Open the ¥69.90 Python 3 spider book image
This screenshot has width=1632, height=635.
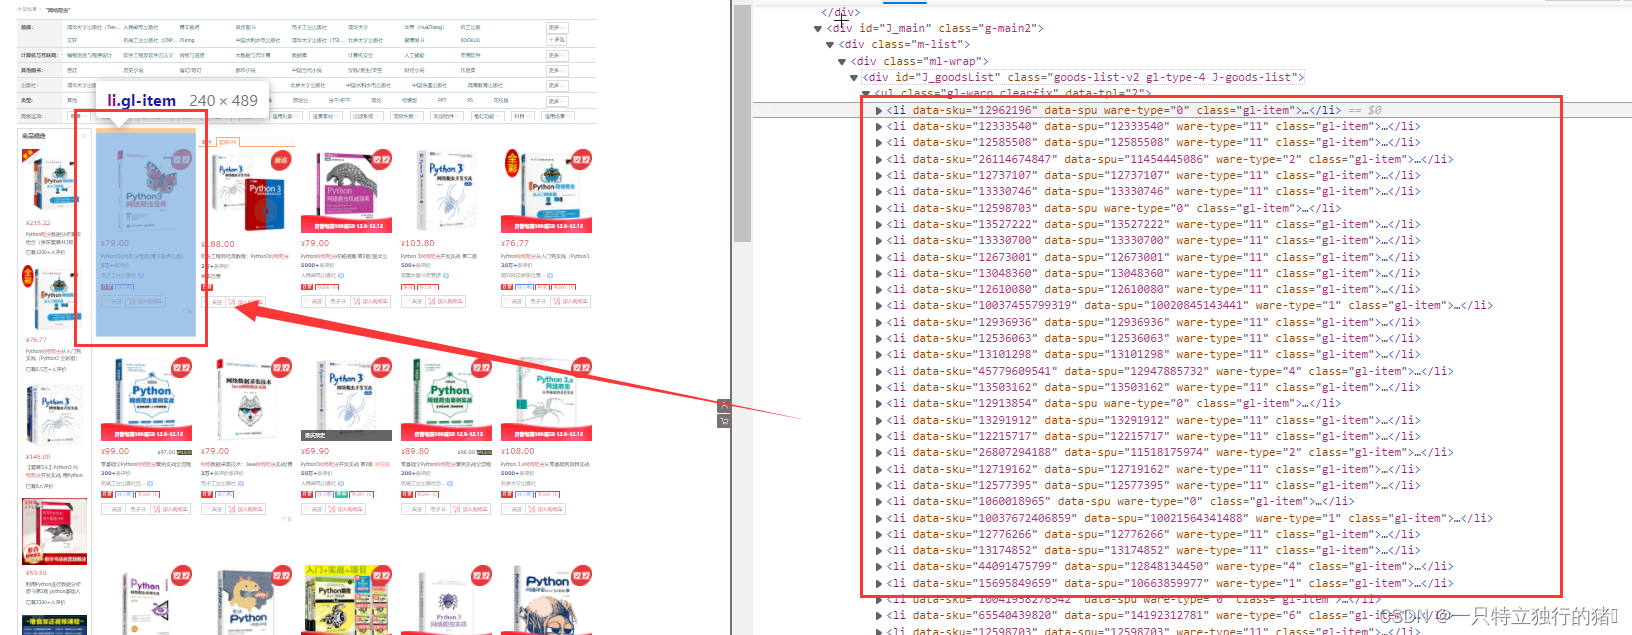coord(346,399)
